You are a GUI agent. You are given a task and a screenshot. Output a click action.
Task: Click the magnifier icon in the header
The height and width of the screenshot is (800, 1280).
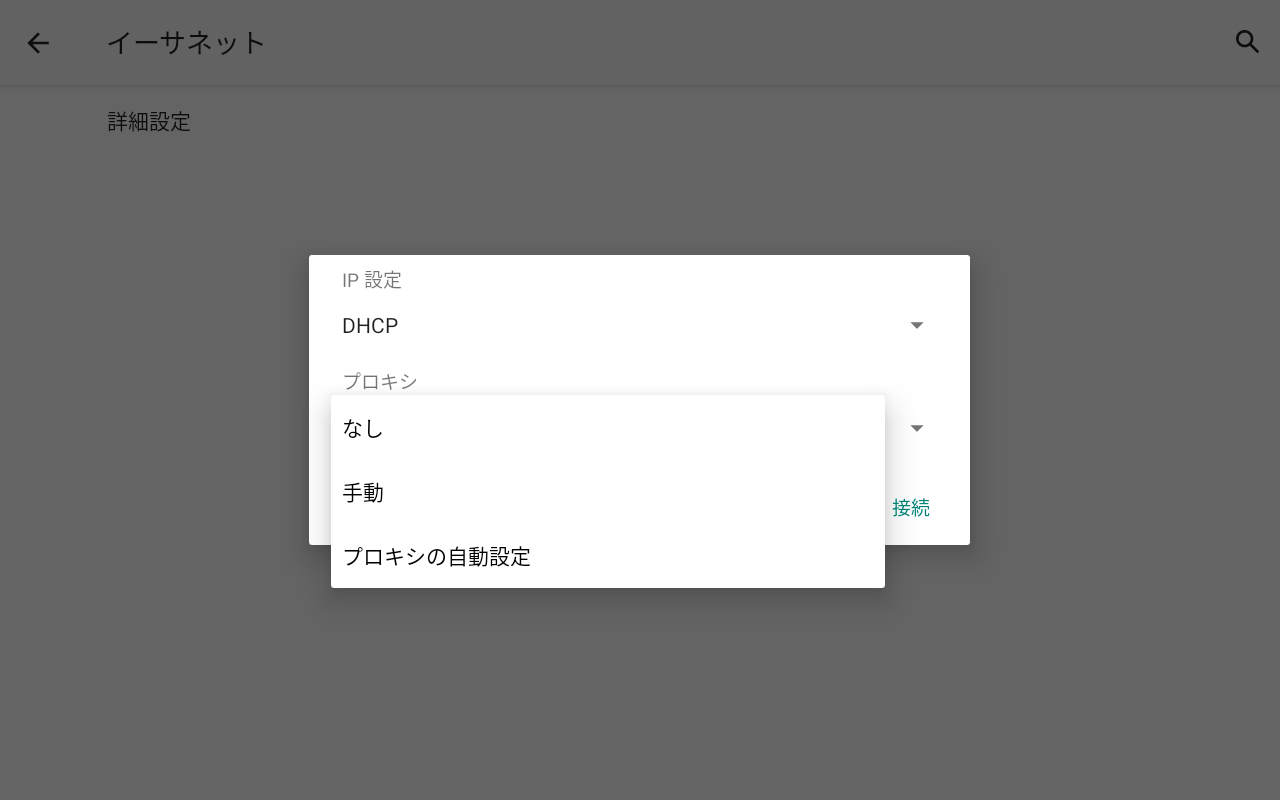click(1247, 42)
